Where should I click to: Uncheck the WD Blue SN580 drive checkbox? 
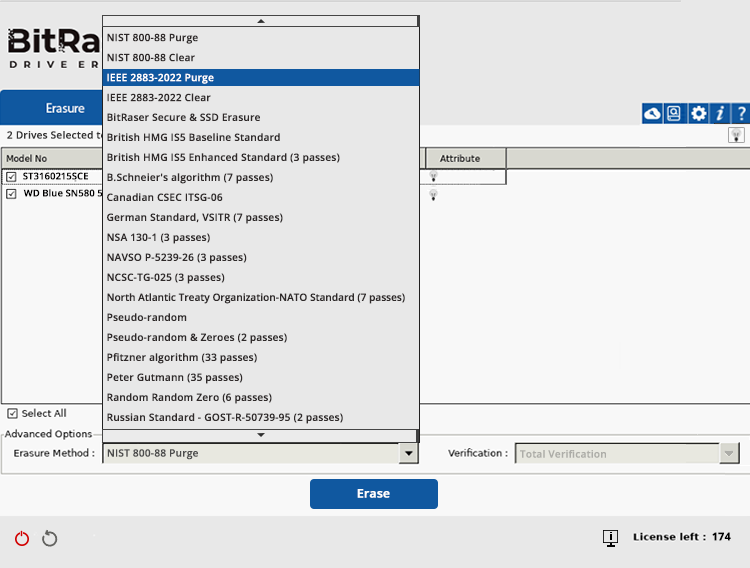(11, 193)
